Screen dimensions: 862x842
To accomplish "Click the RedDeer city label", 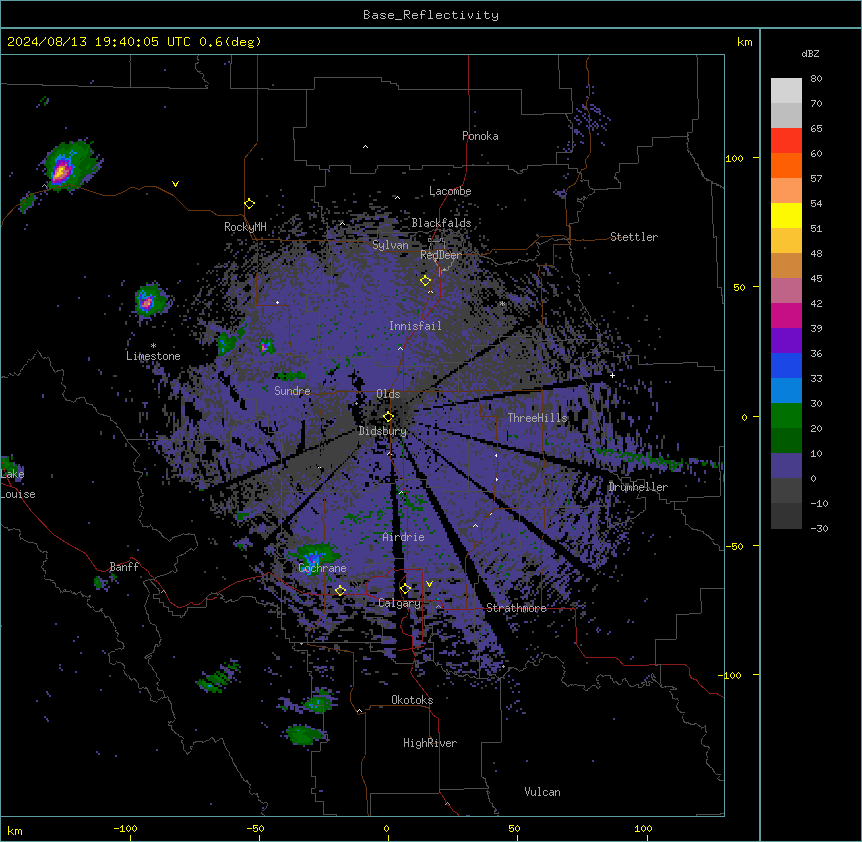I will [x=441, y=255].
